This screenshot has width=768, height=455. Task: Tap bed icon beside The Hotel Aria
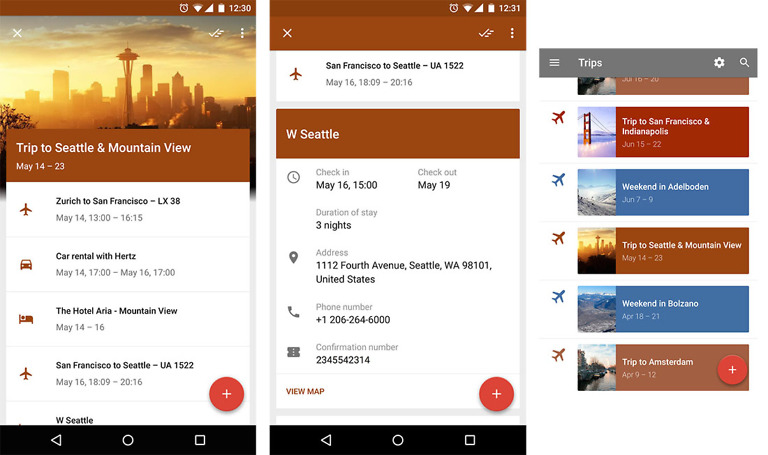26,319
